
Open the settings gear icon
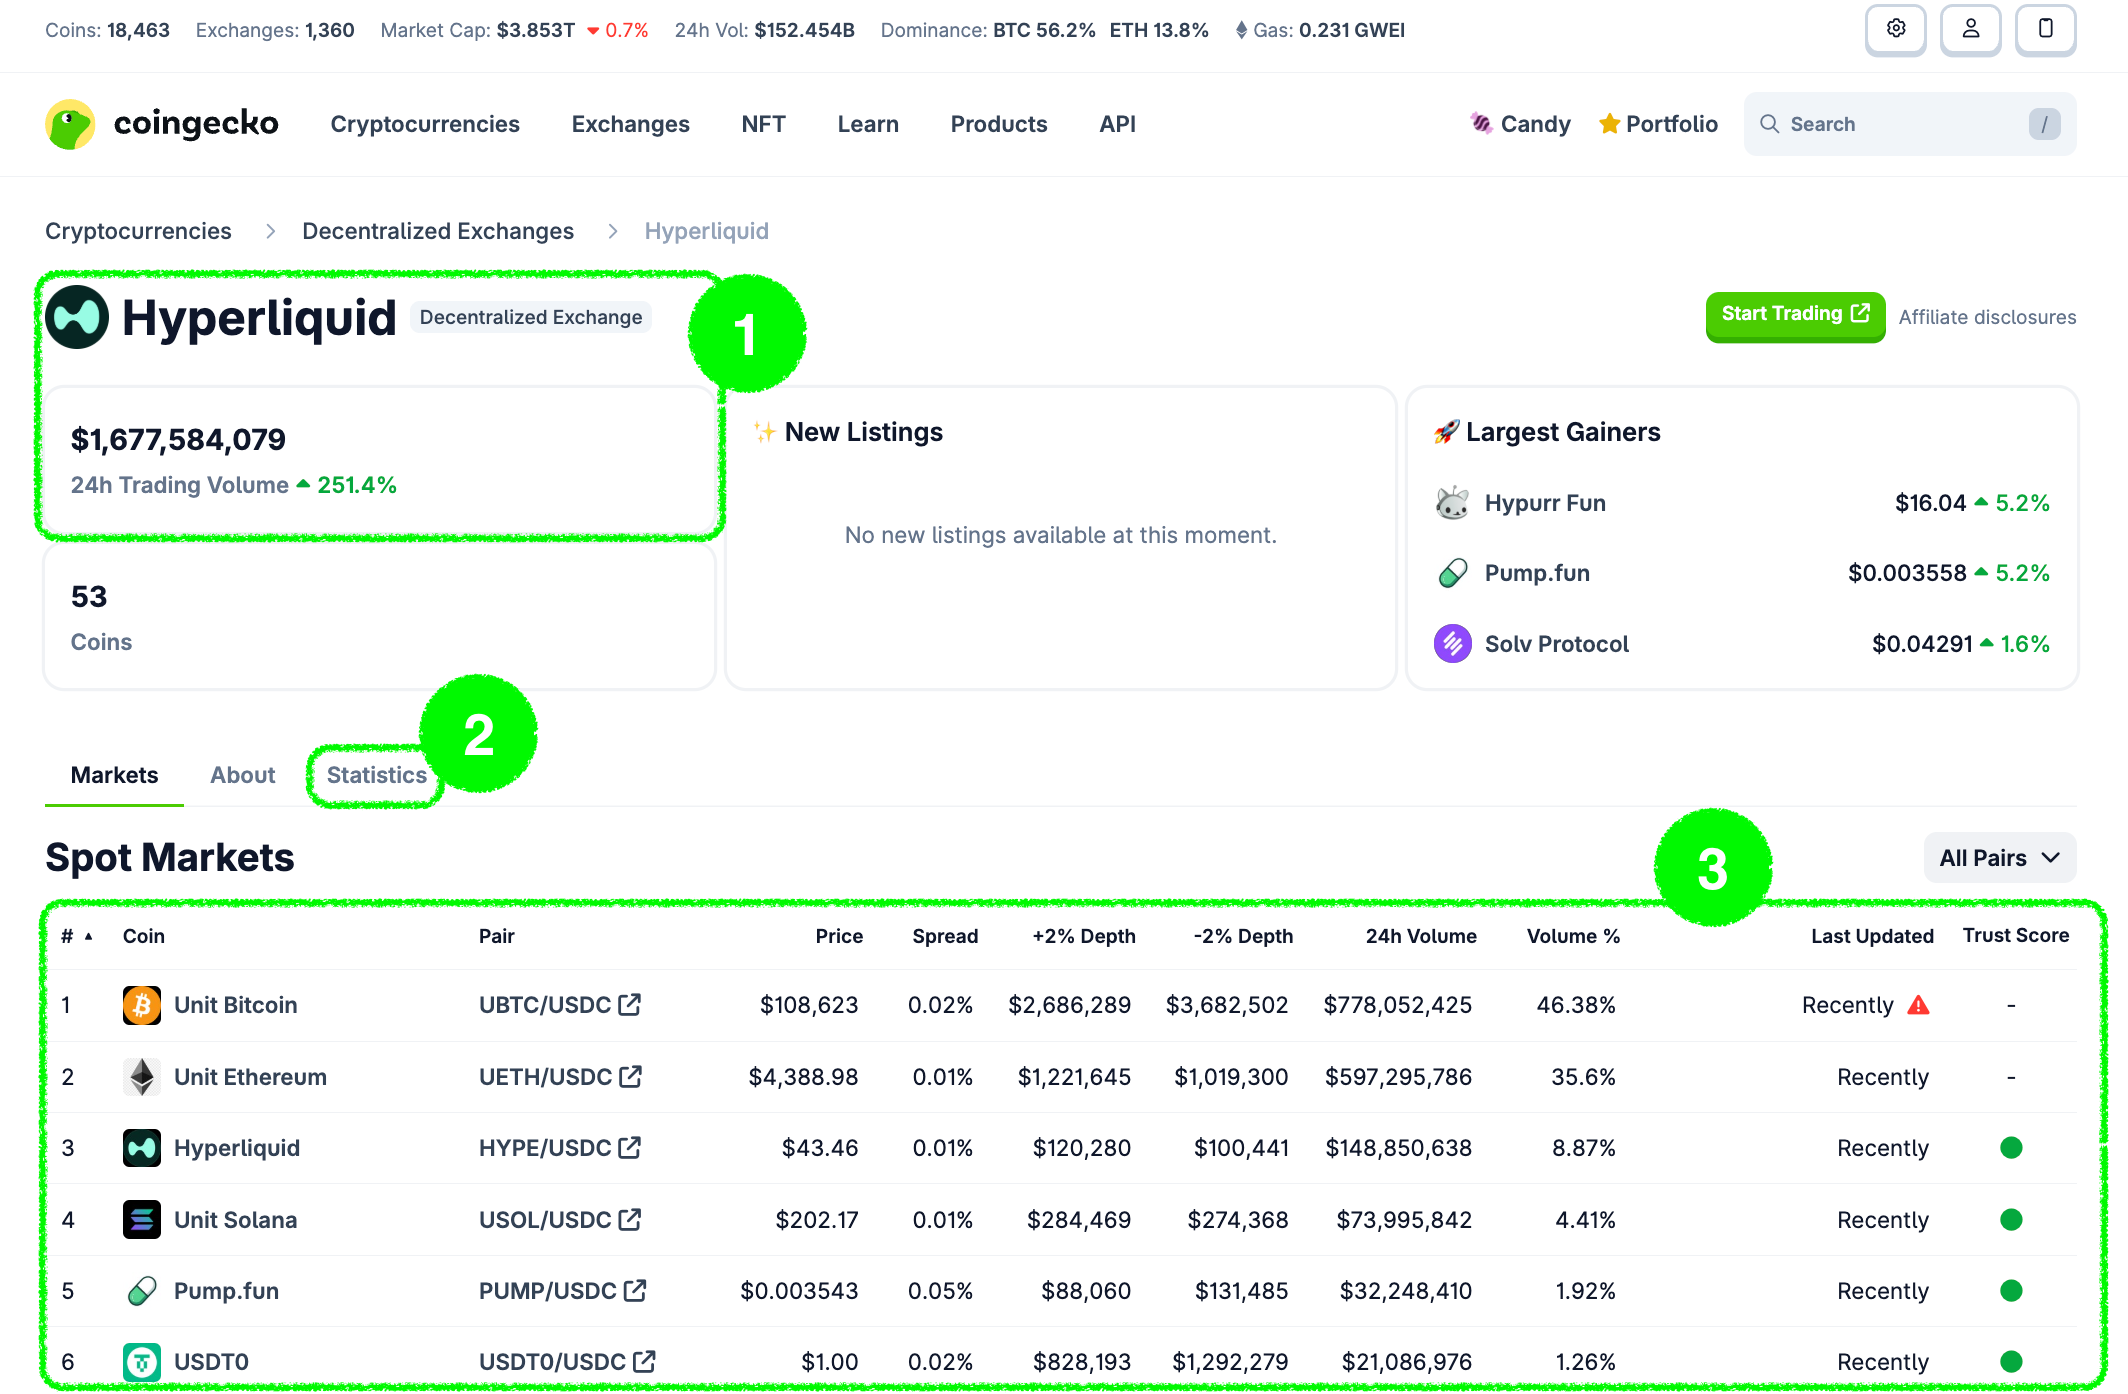(x=1895, y=30)
